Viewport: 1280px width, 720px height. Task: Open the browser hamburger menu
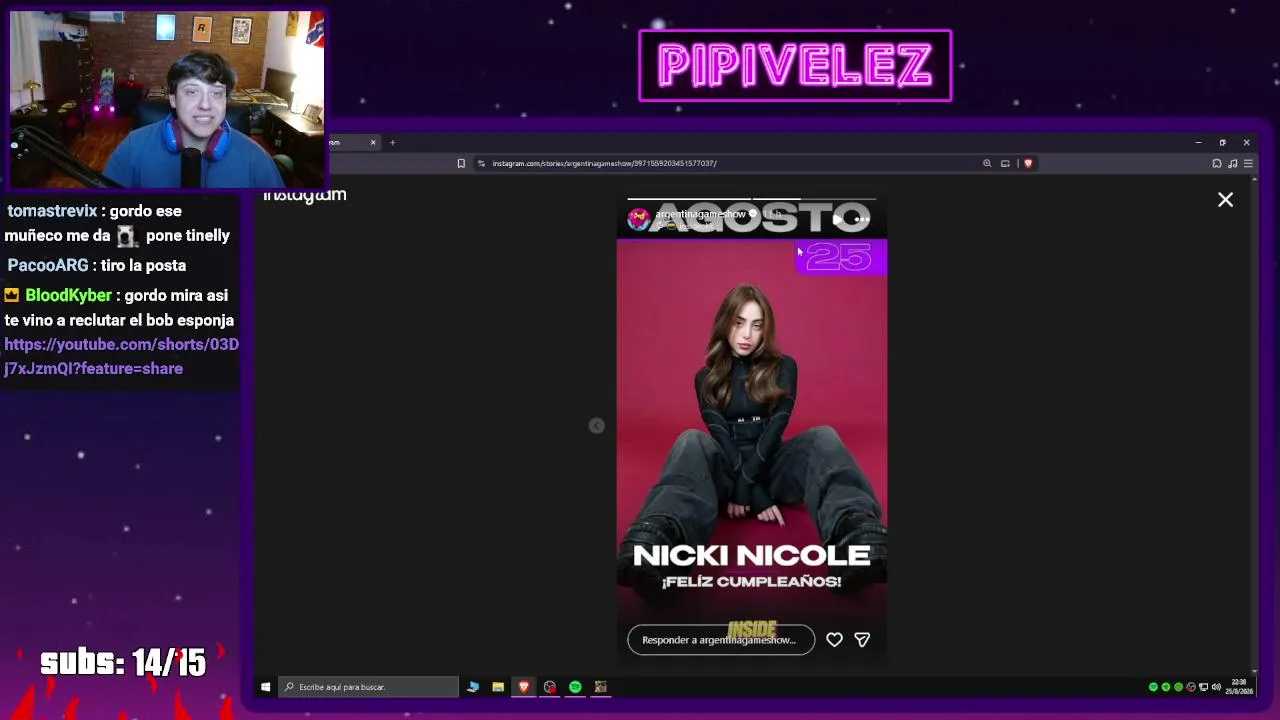tap(1248, 163)
